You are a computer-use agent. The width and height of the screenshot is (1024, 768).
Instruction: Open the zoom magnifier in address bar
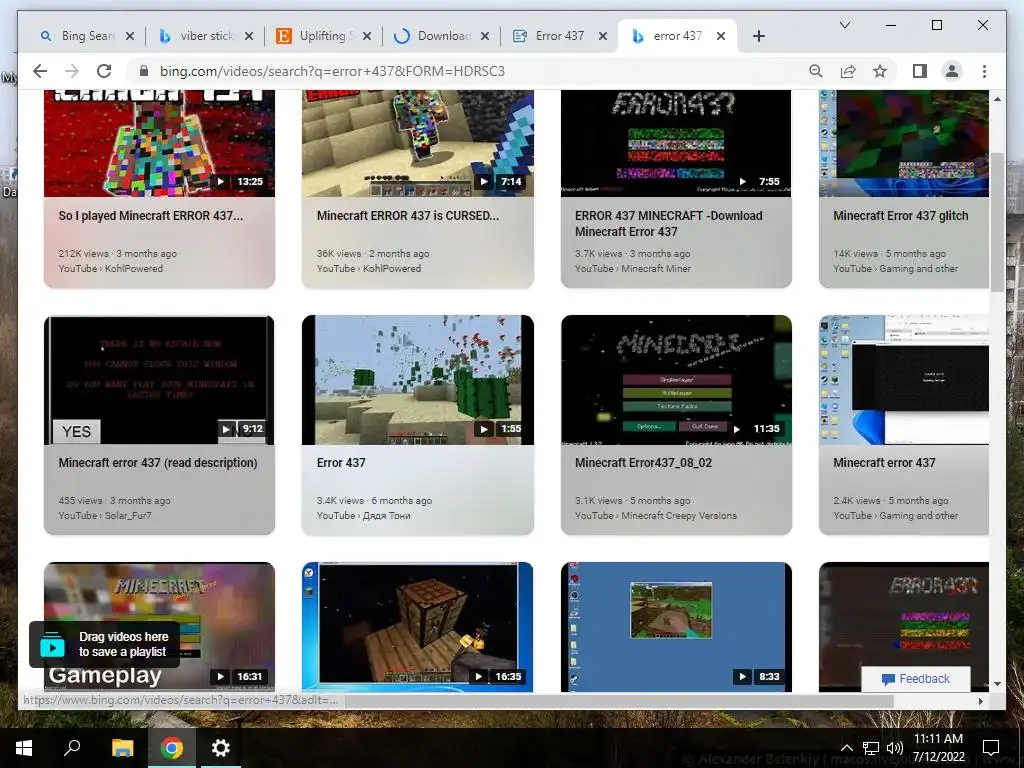tap(816, 71)
